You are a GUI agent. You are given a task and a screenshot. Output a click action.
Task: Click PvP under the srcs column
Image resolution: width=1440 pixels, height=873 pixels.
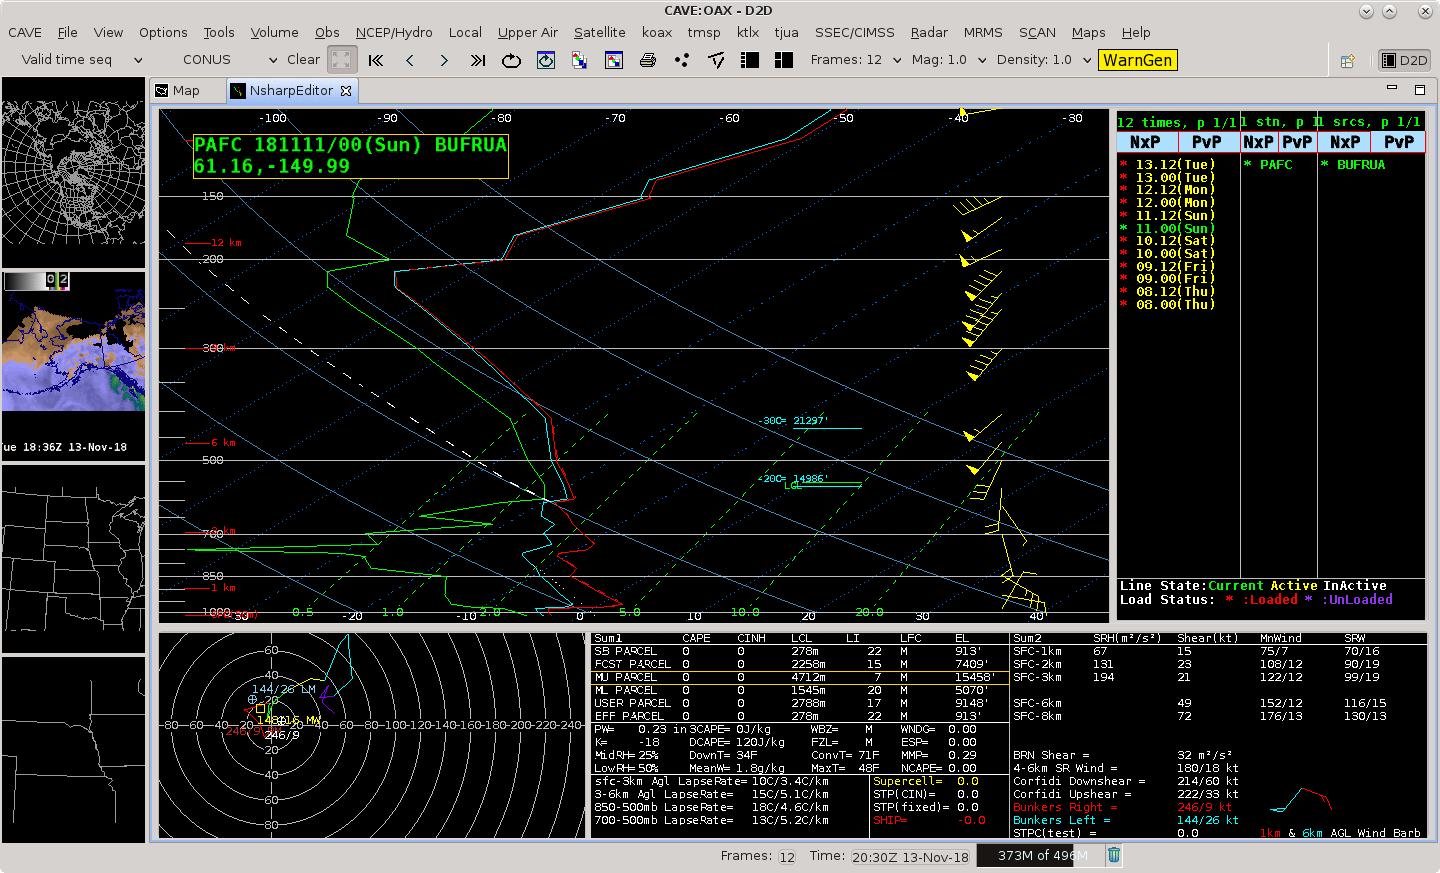(1399, 142)
